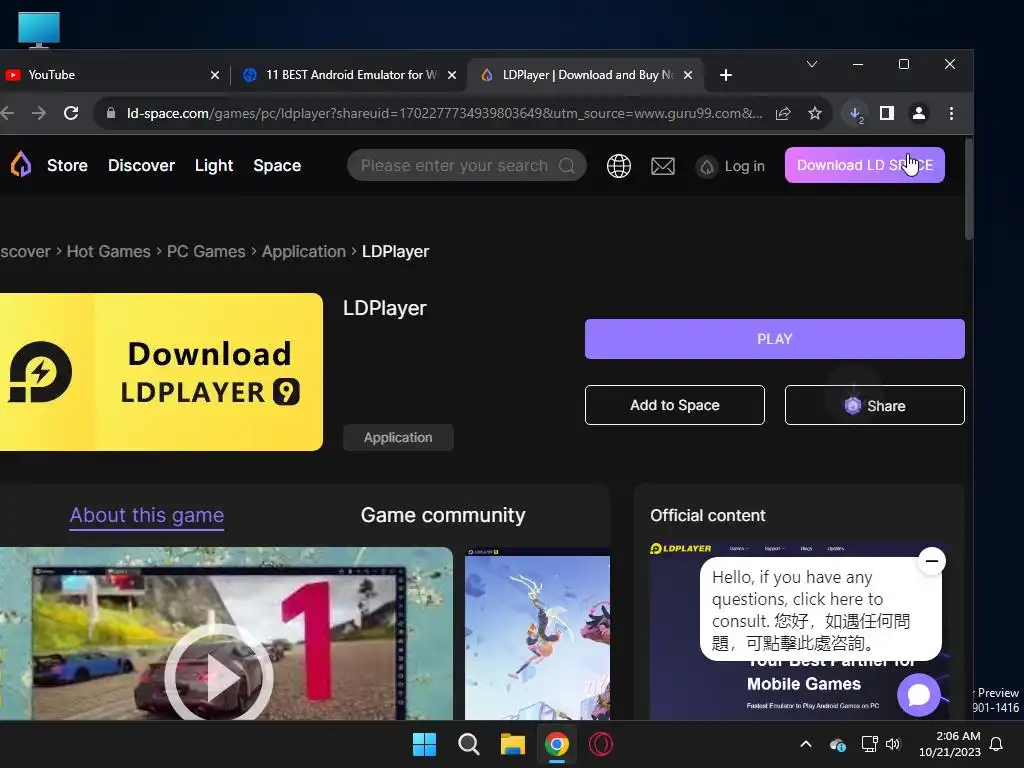View site security lock info

point(111,113)
